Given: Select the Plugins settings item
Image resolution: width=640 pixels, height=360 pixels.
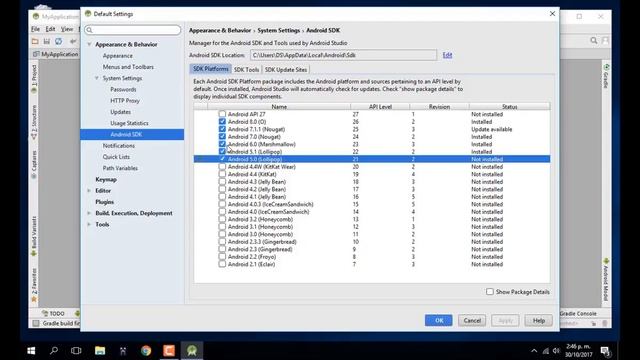Looking at the screenshot, I should pyautogui.click(x=104, y=202).
